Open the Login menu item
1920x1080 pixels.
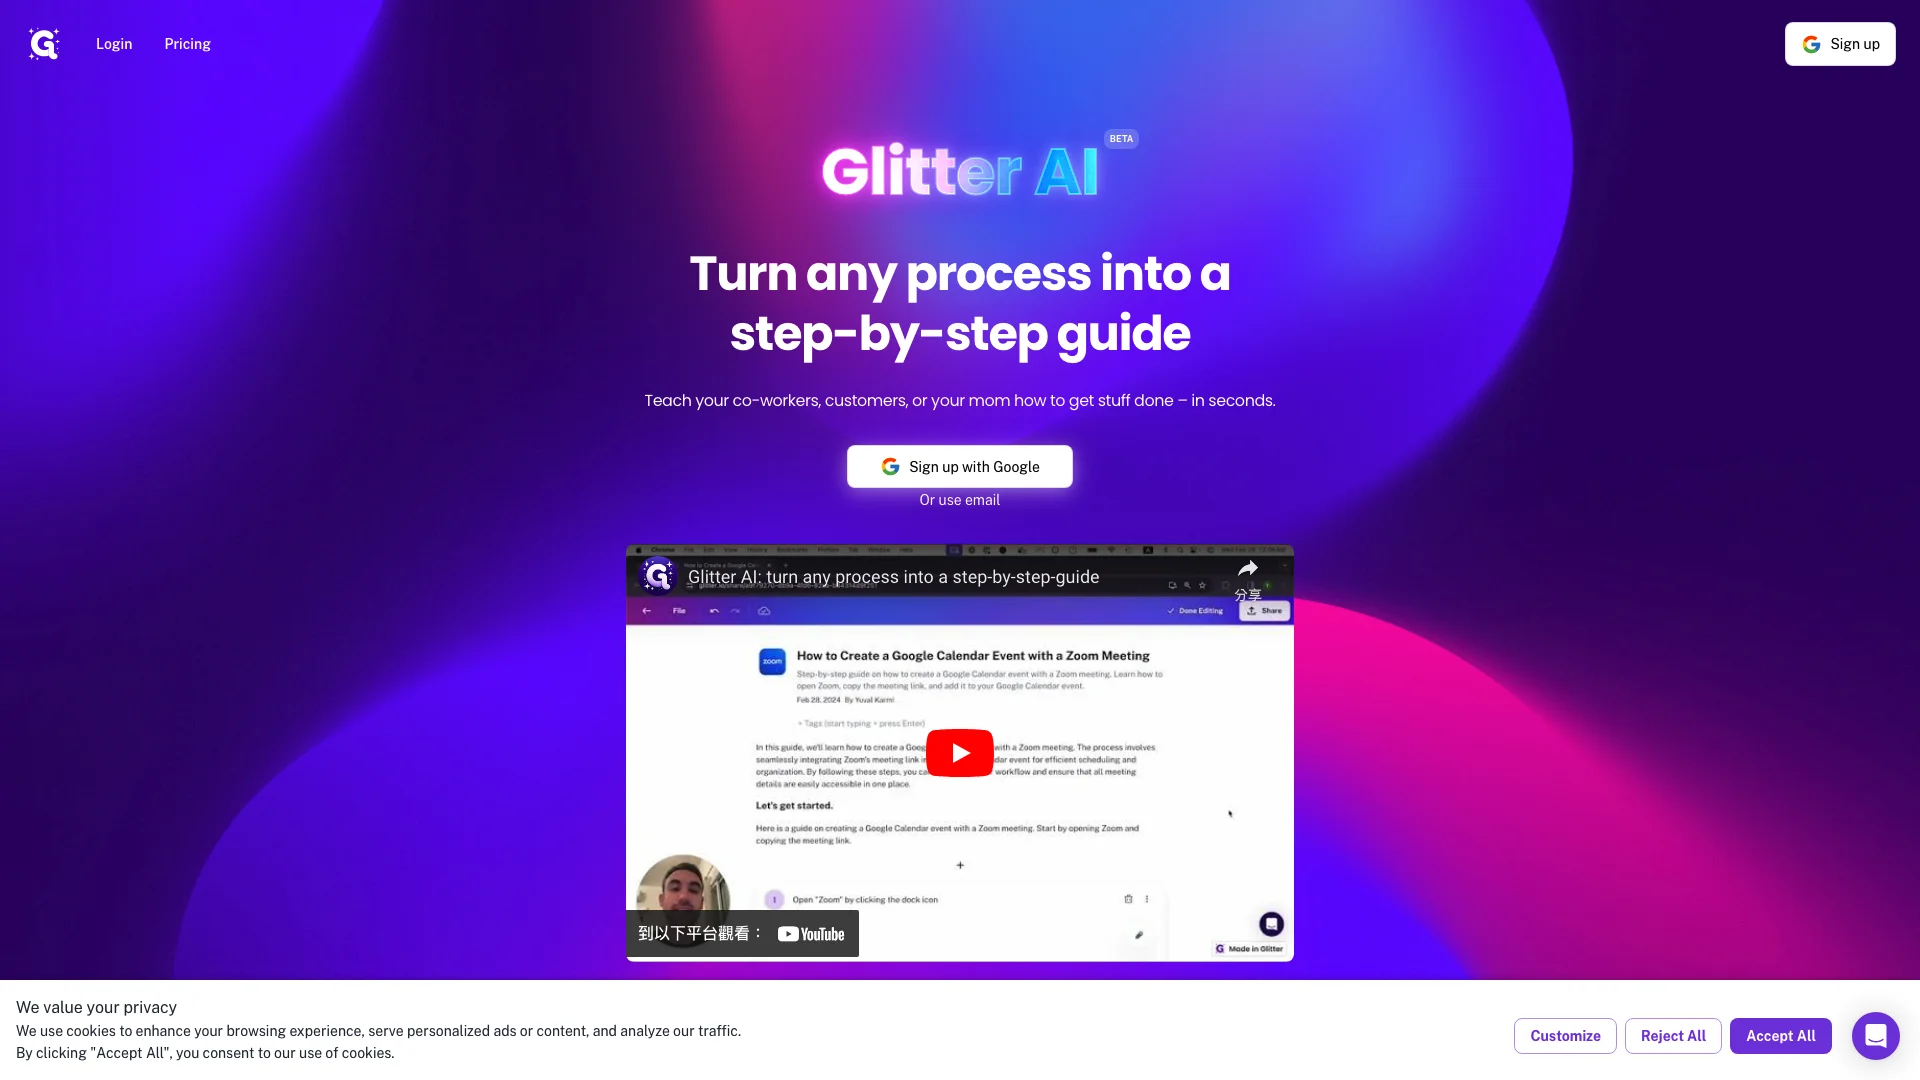pos(113,42)
